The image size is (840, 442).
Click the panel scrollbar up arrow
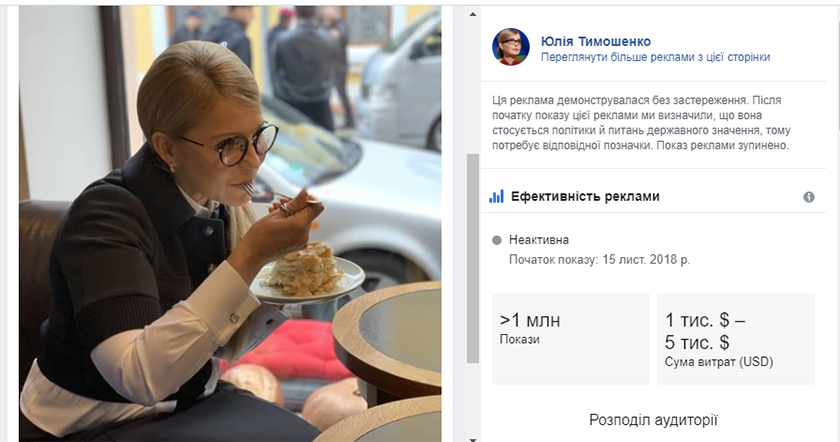click(x=472, y=14)
